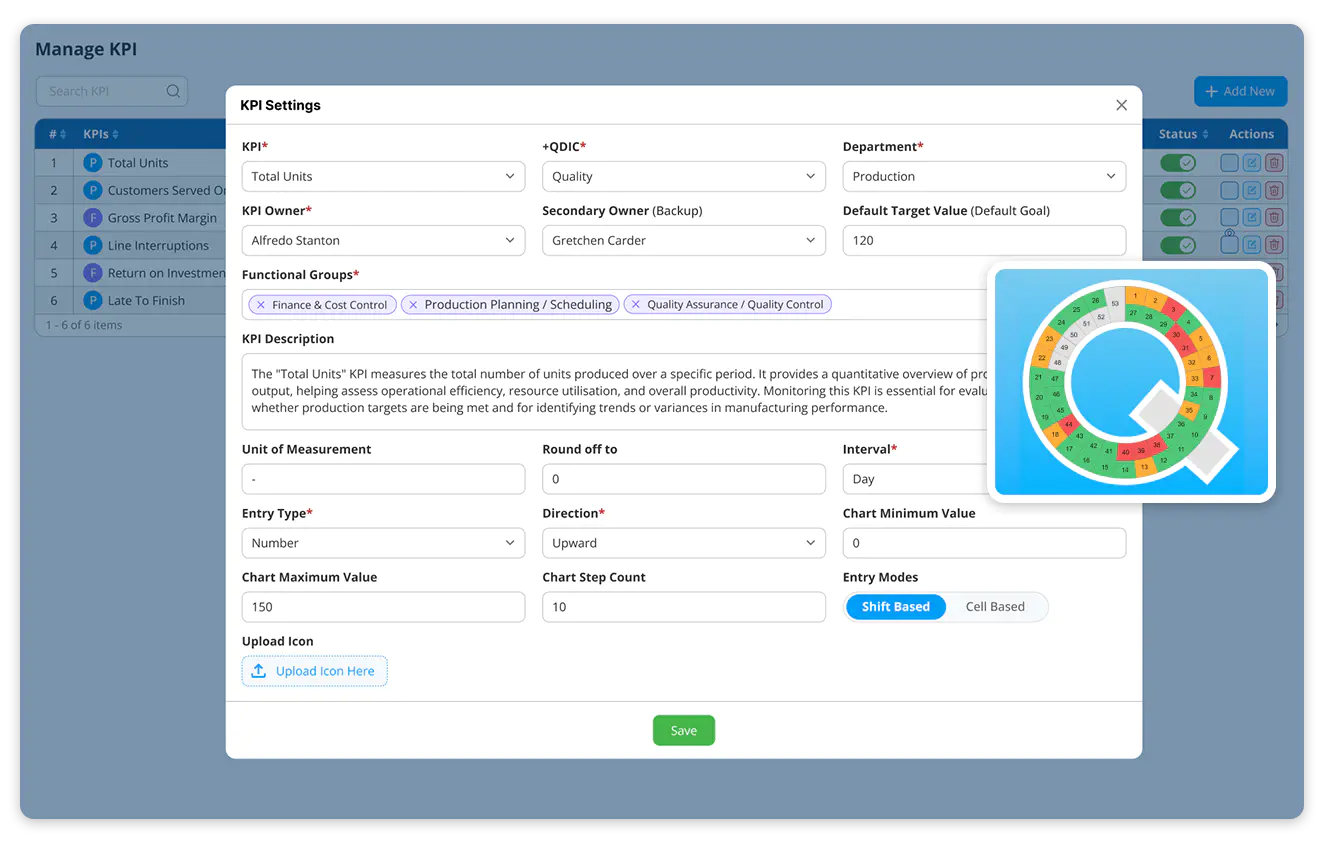Screen dimensions: 1324x850
Task: Click the edit icon for row 1
Action: click(x=1252, y=163)
